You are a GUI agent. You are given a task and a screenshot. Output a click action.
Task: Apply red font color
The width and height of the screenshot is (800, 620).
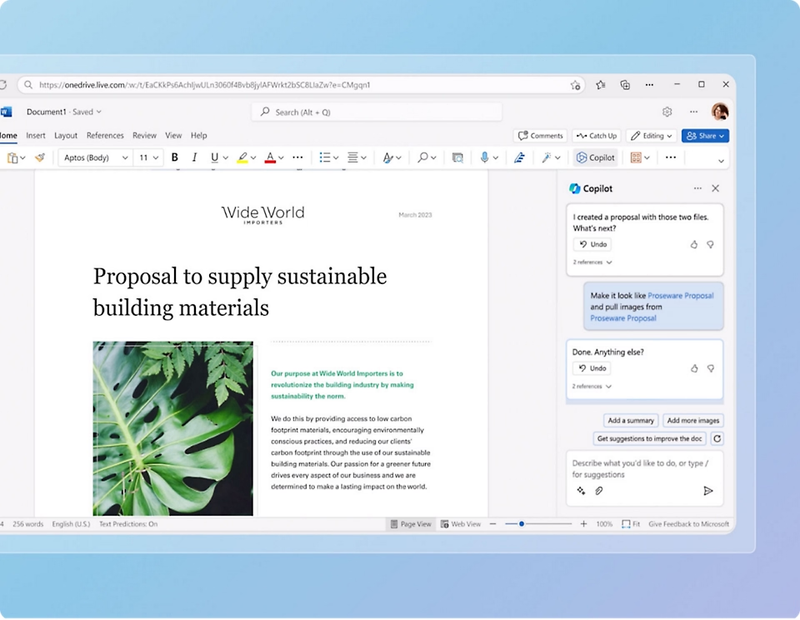click(270, 158)
